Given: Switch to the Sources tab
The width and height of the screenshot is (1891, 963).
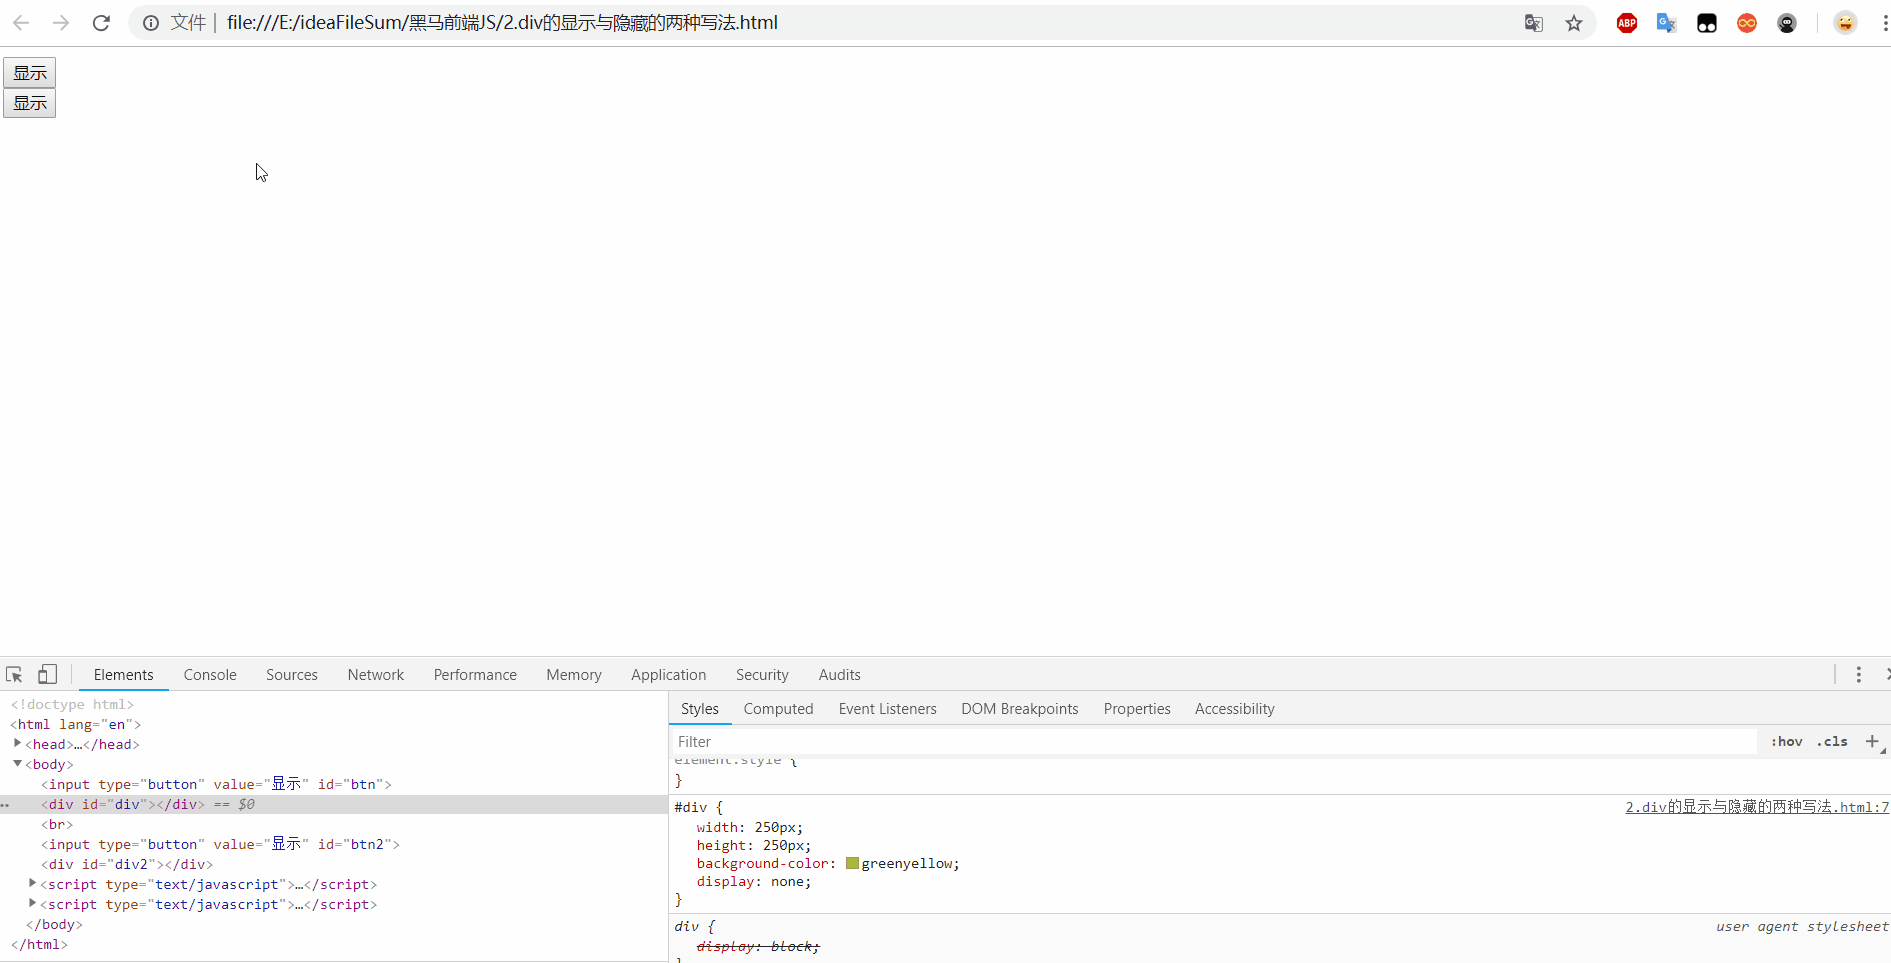Looking at the screenshot, I should 292,675.
